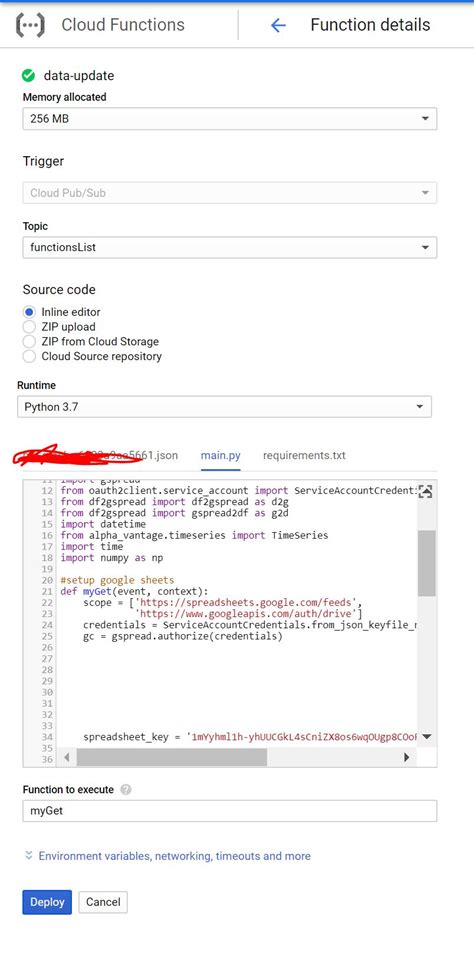
Task: Click the editor's horizontal scroll left arrow
Action: point(67,757)
